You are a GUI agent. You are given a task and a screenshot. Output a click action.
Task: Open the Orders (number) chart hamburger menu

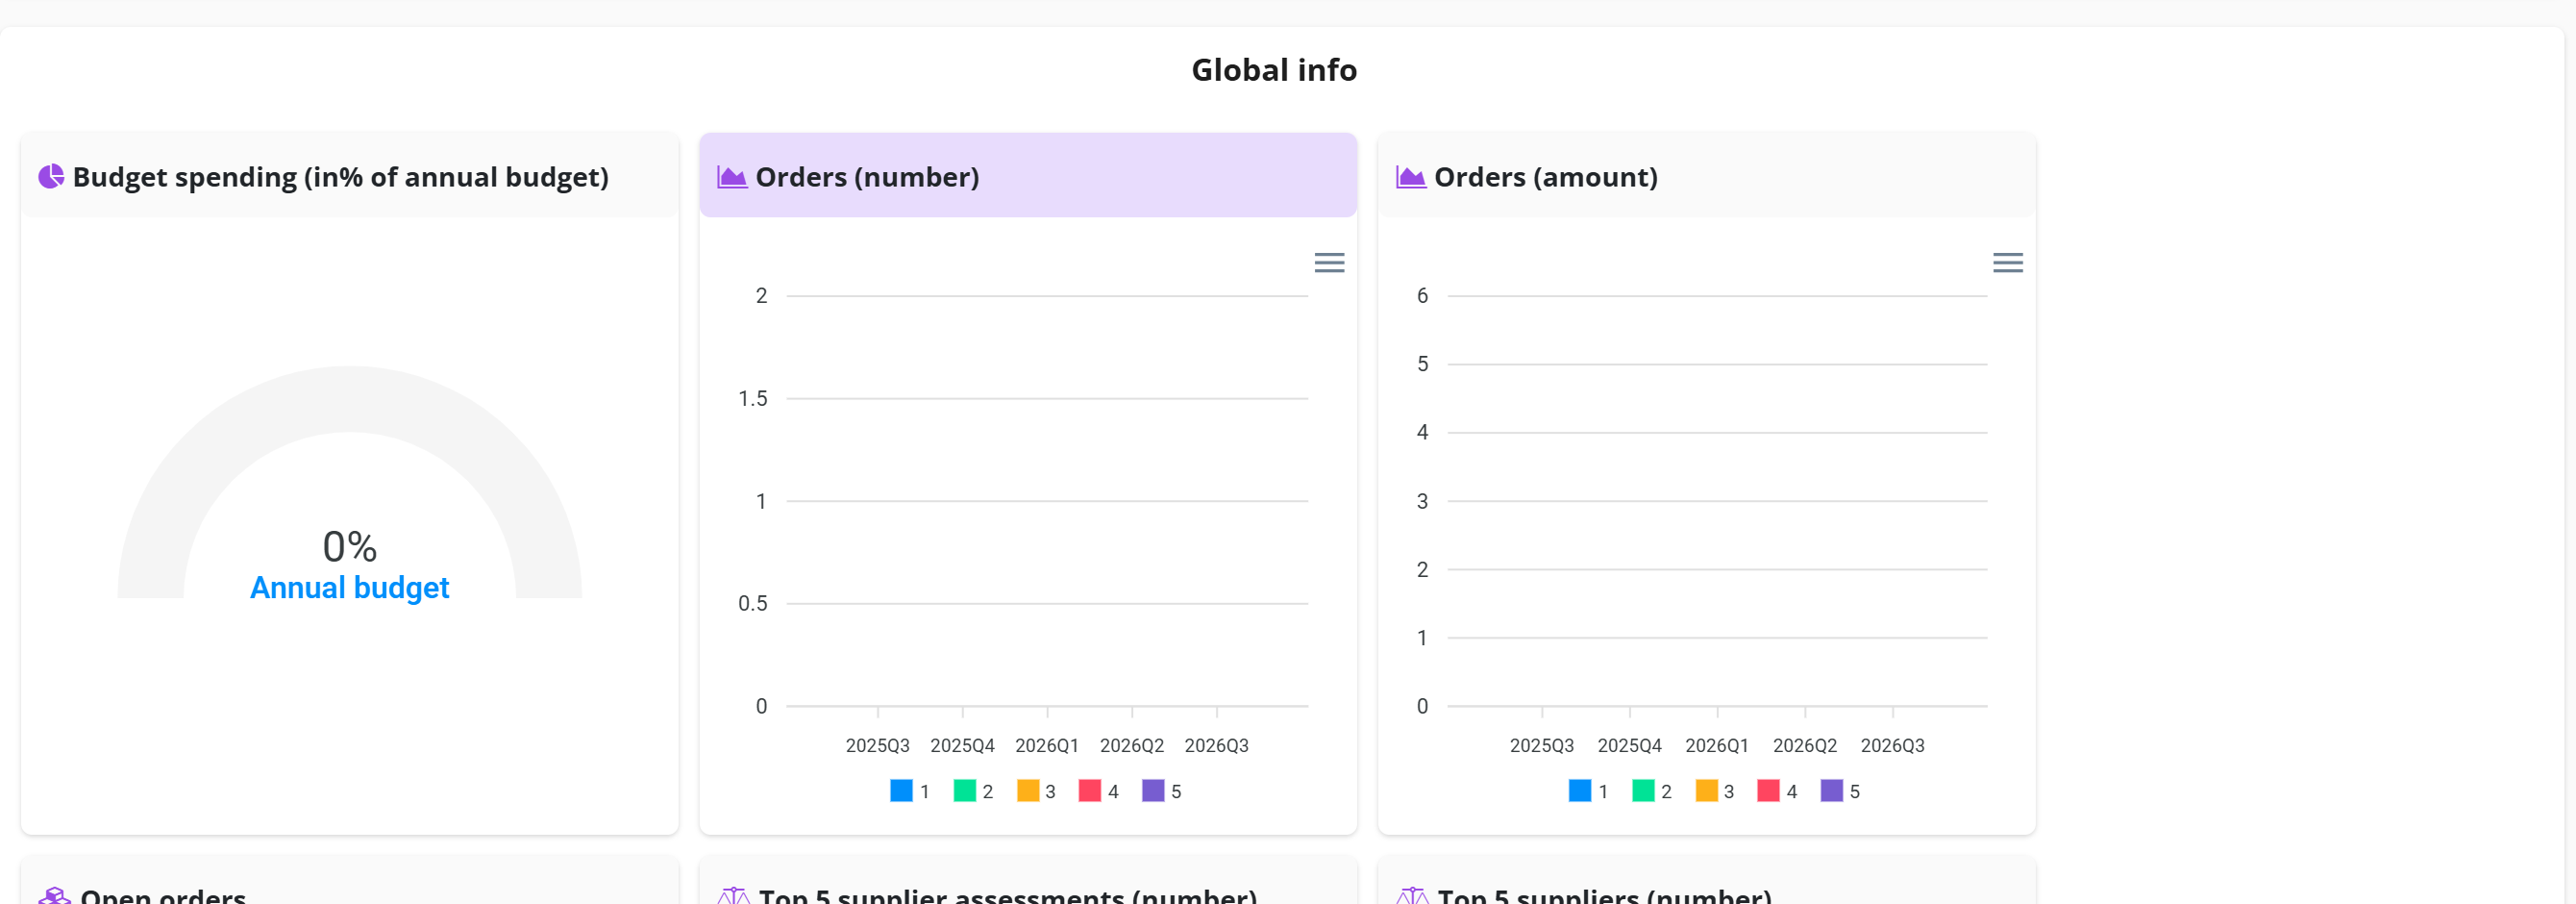click(1329, 263)
